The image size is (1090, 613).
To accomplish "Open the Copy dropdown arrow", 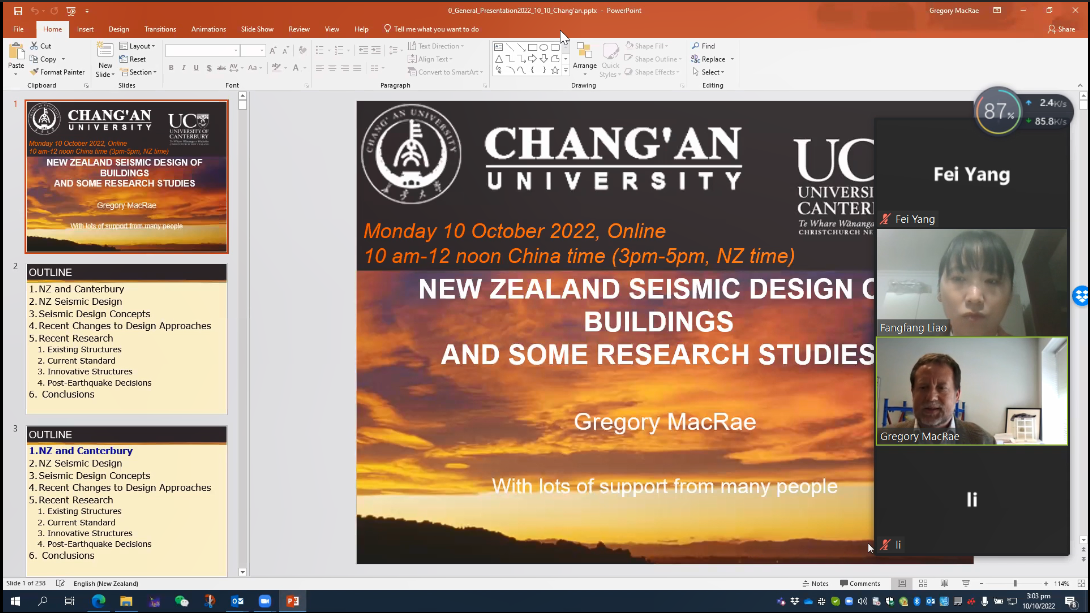I will (63, 59).
